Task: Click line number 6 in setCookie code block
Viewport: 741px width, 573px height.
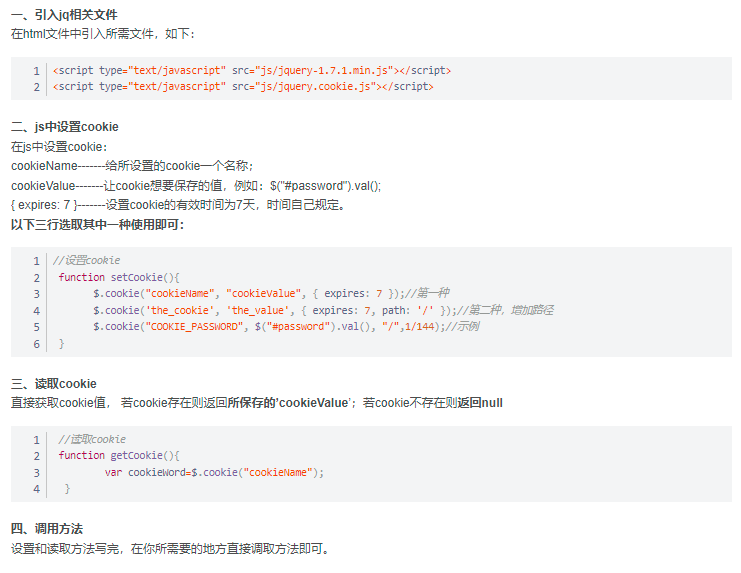Action: point(36,344)
